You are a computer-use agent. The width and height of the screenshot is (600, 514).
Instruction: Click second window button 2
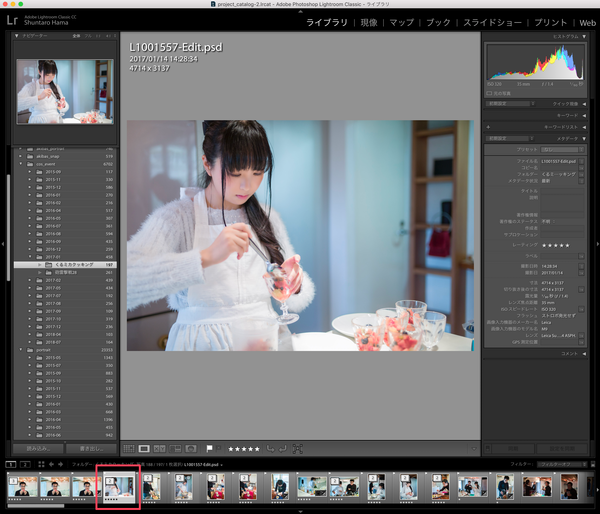25,465
